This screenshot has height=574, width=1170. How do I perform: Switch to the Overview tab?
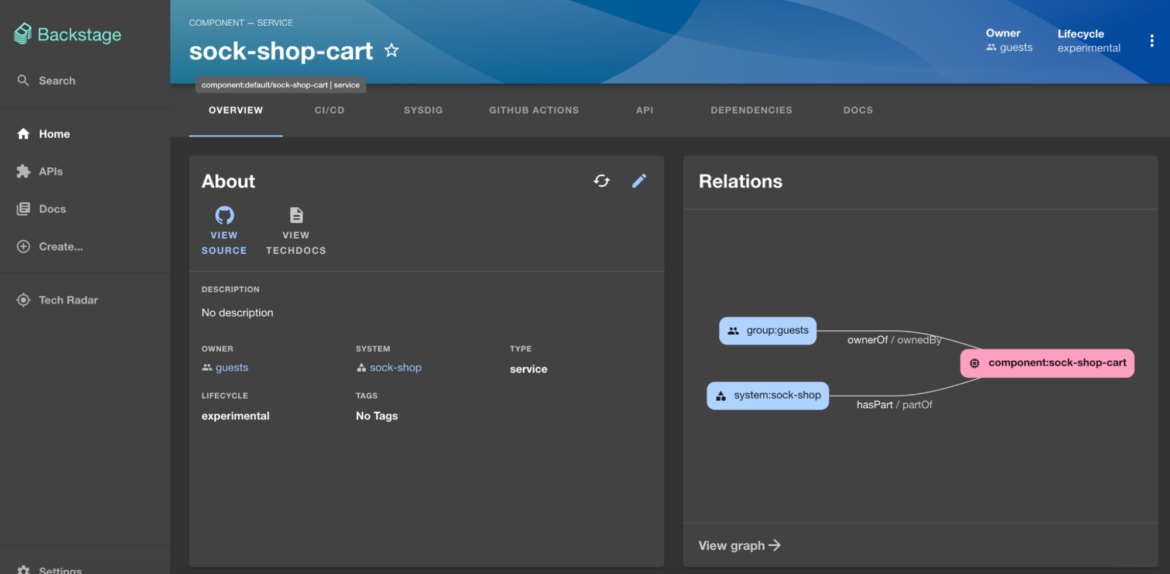[236, 110]
